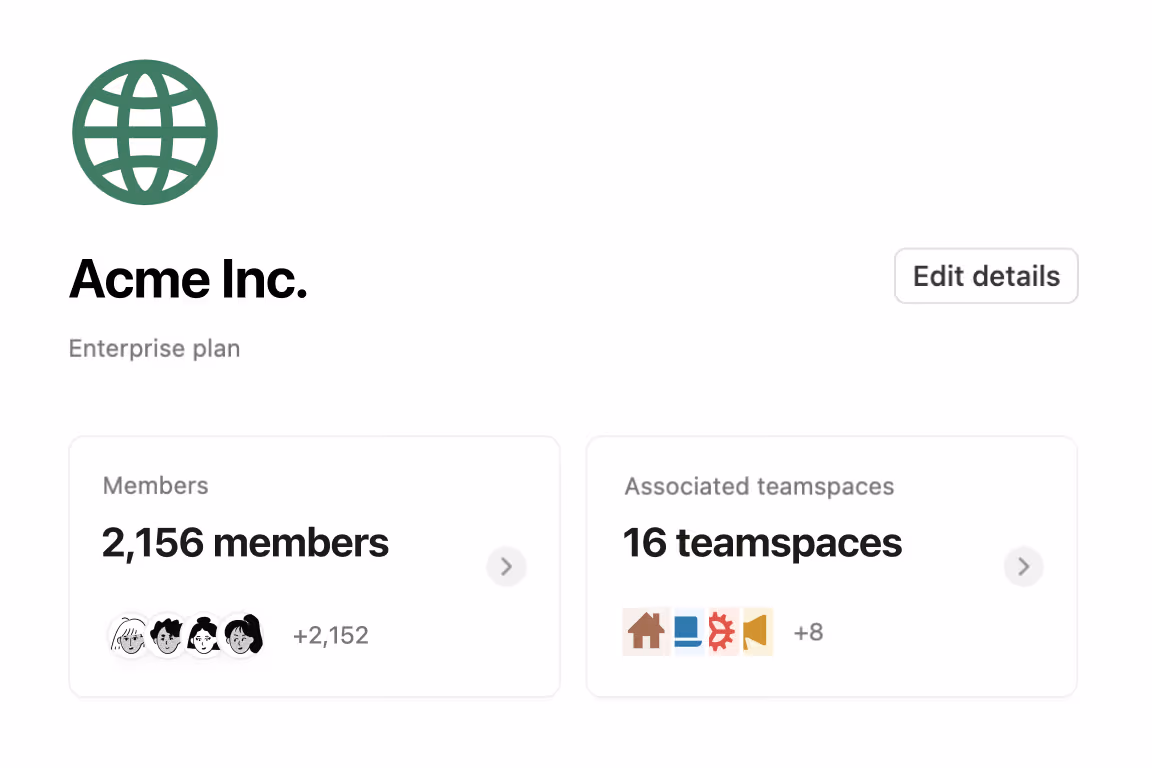This screenshot has width=1152, height=768.
Task: Open the house teamspace icon
Action: [x=646, y=632]
